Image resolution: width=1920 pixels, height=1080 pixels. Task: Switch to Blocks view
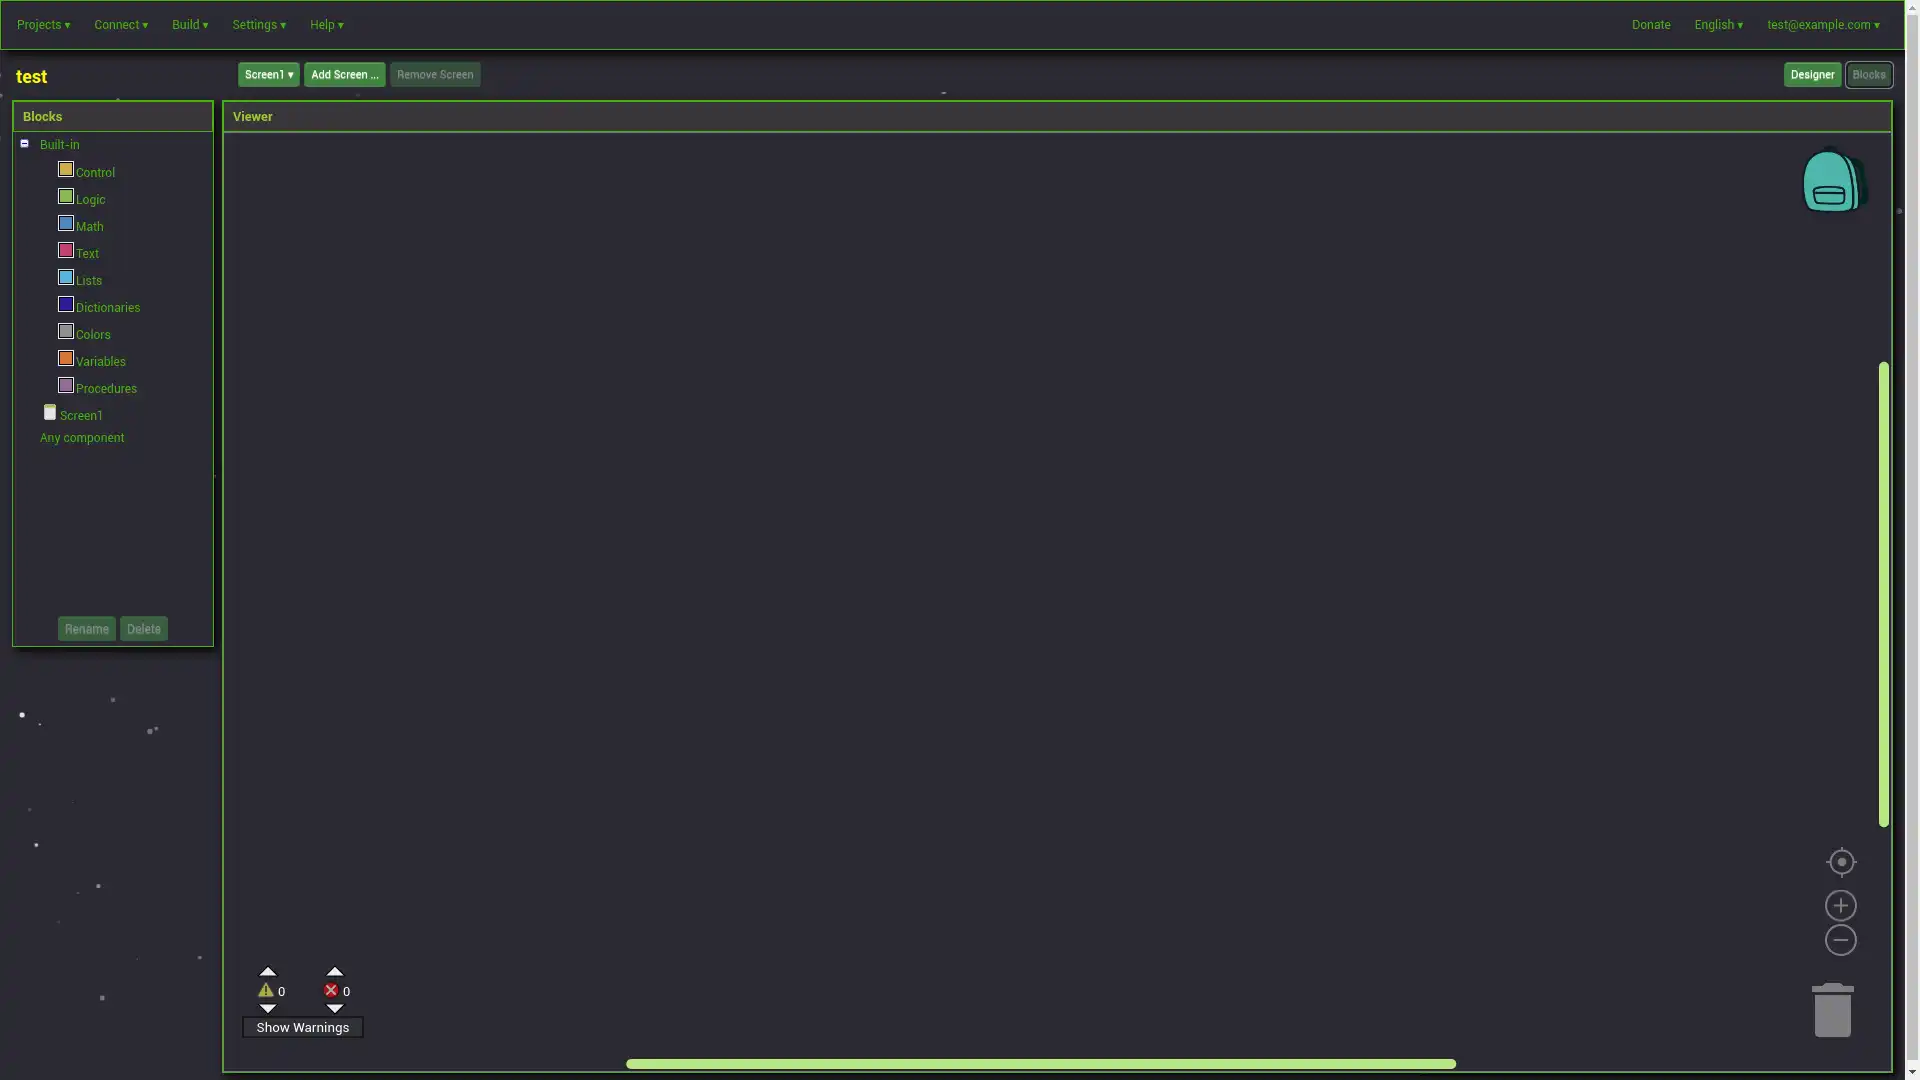coord(1869,74)
